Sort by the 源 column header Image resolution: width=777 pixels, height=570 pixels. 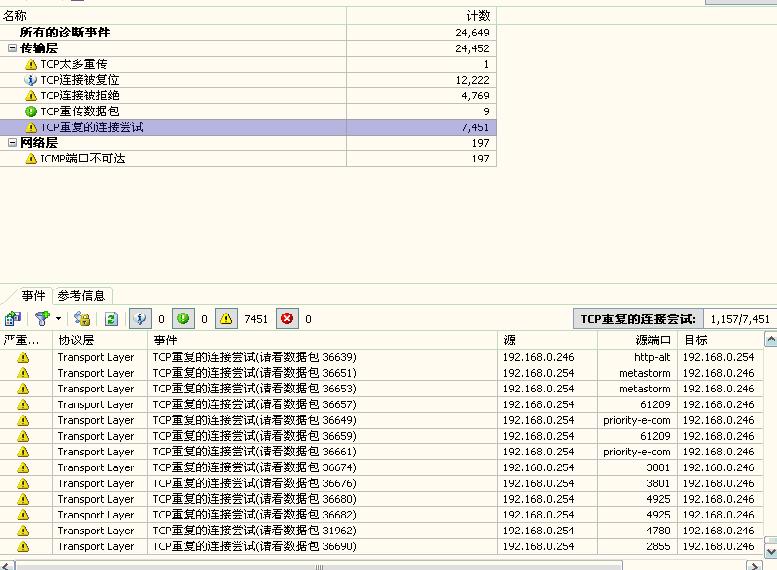pos(548,340)
